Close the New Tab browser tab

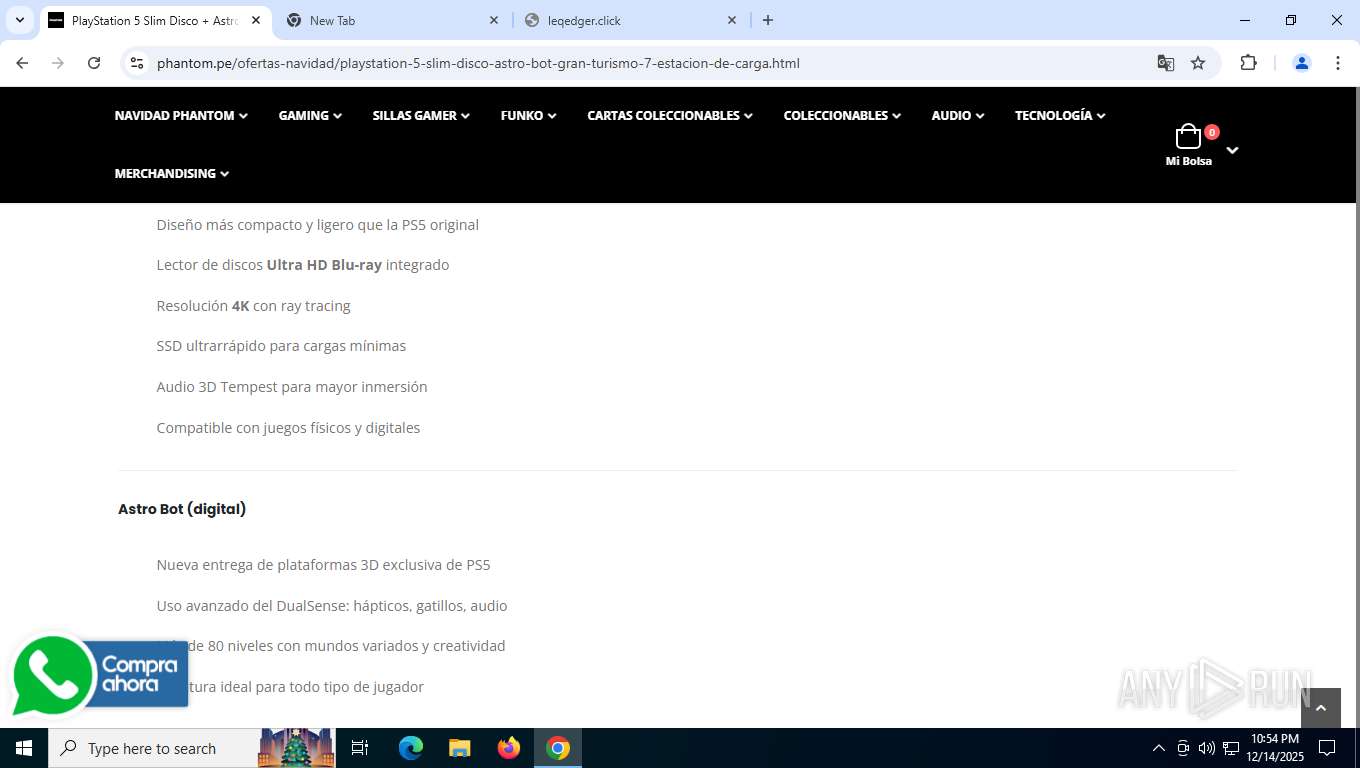(x=494, y=20)
